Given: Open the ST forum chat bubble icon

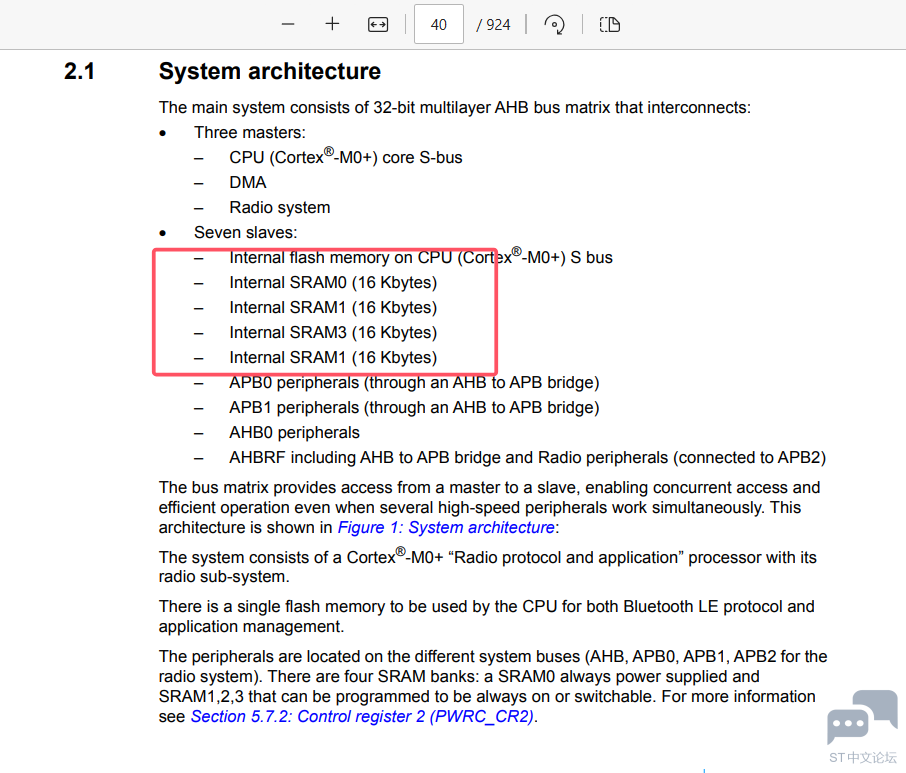Looking at the screenshot, I should tap(862, 717).
